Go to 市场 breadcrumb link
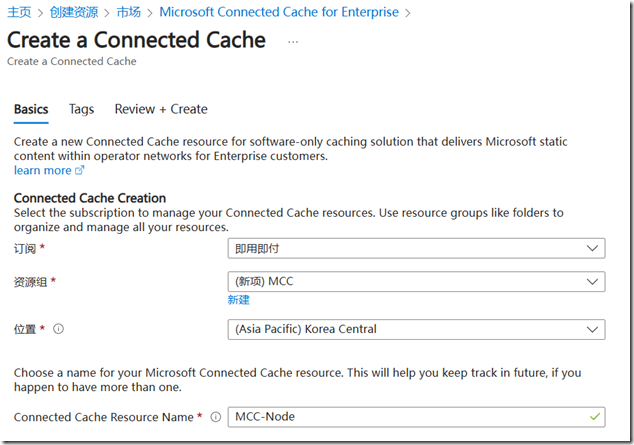 [129, 12]
